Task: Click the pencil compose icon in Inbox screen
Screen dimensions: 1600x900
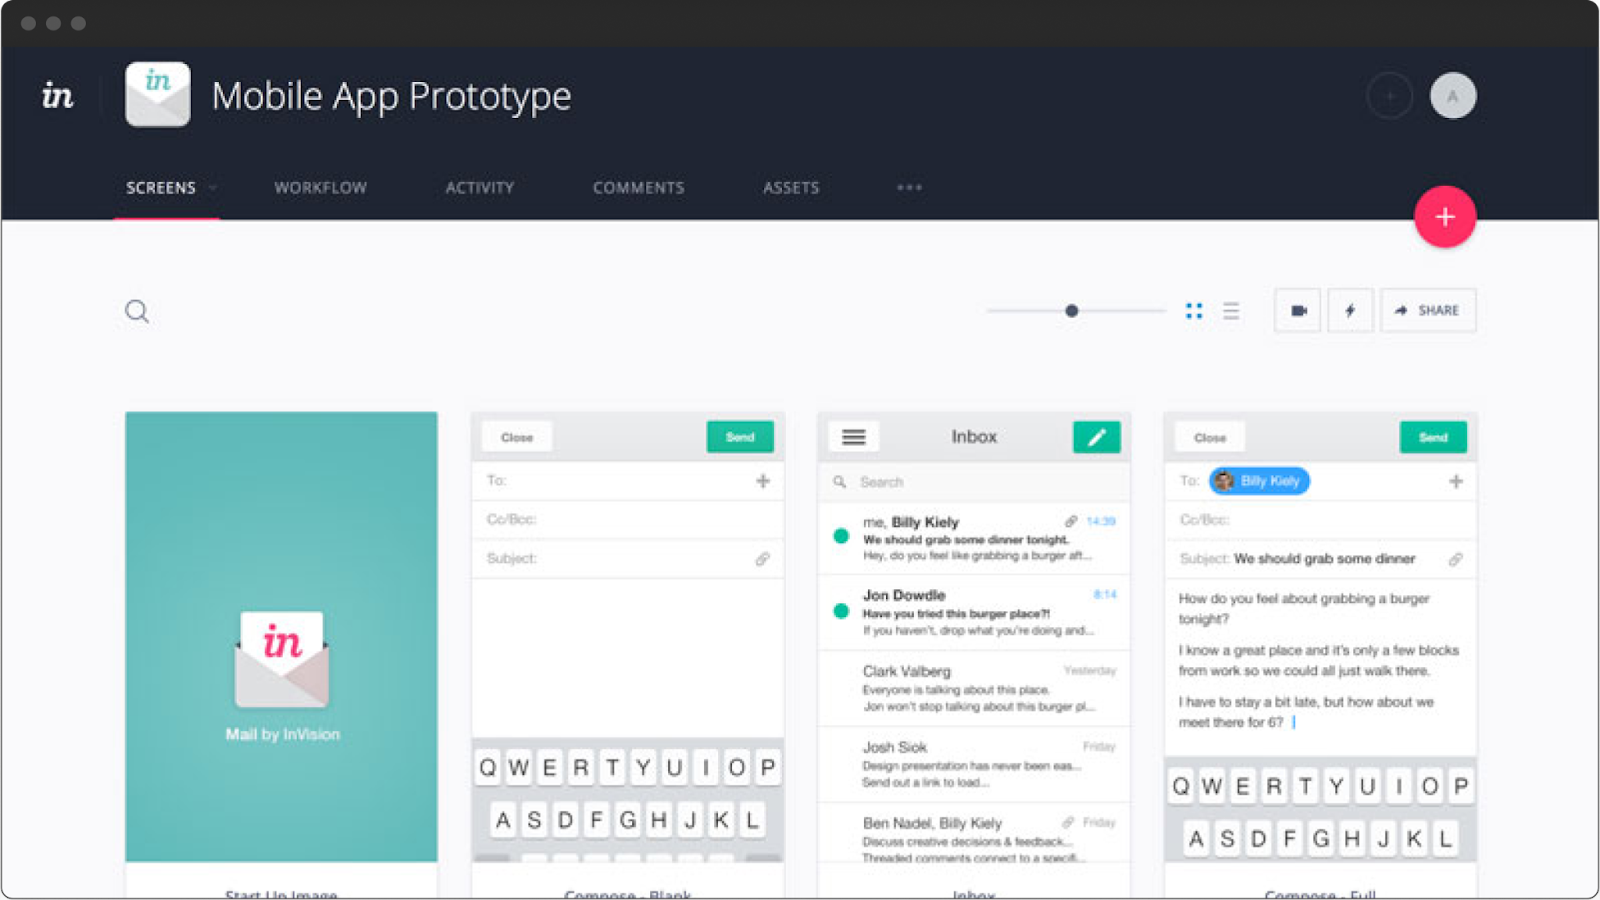Action: coord(1096,437)
